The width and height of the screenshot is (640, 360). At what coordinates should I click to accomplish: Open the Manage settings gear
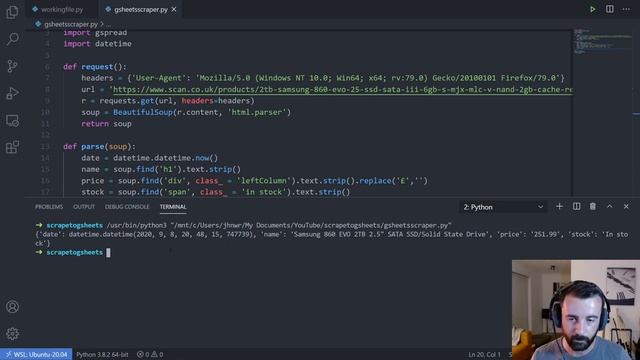pos(12,333)
